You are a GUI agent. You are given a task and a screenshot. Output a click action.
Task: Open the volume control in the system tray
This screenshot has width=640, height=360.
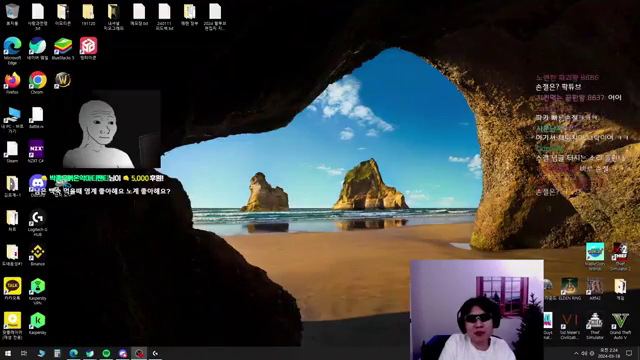(584, 353)
